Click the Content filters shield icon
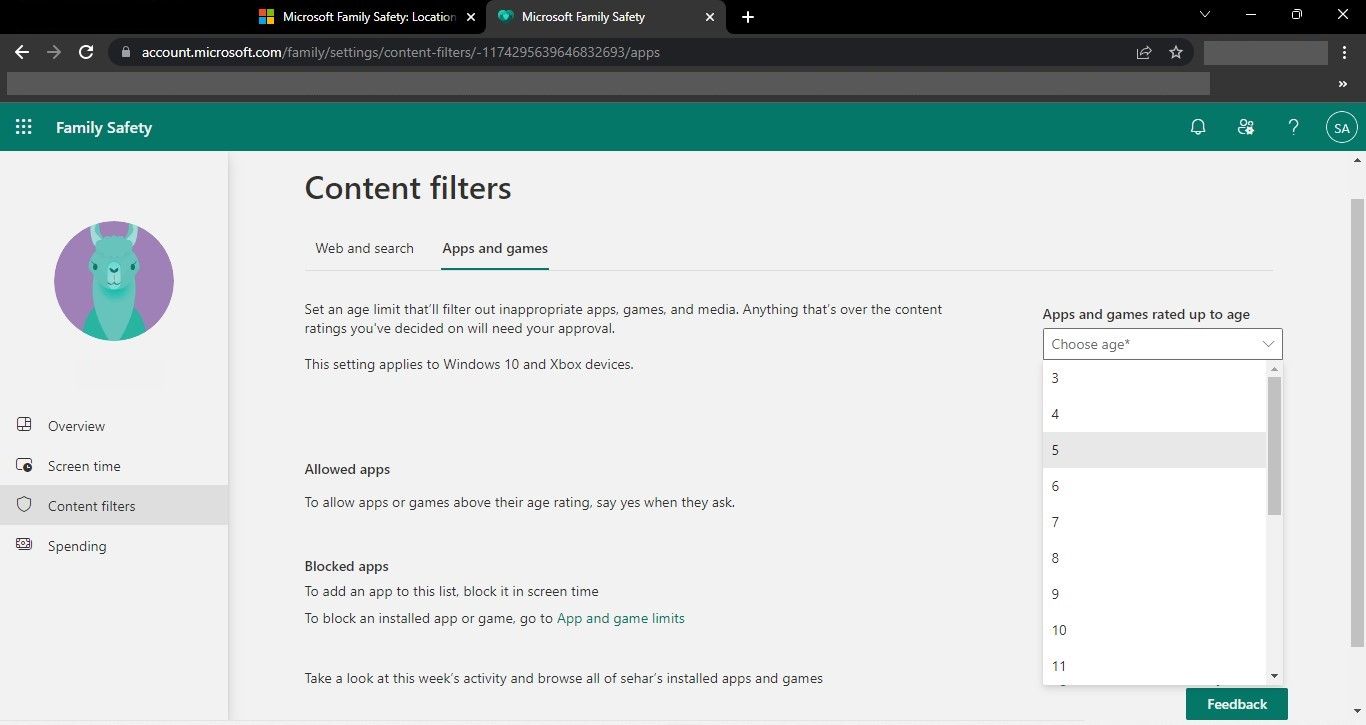This screenshot has height=725, width=1366. [x=25, y=505]
